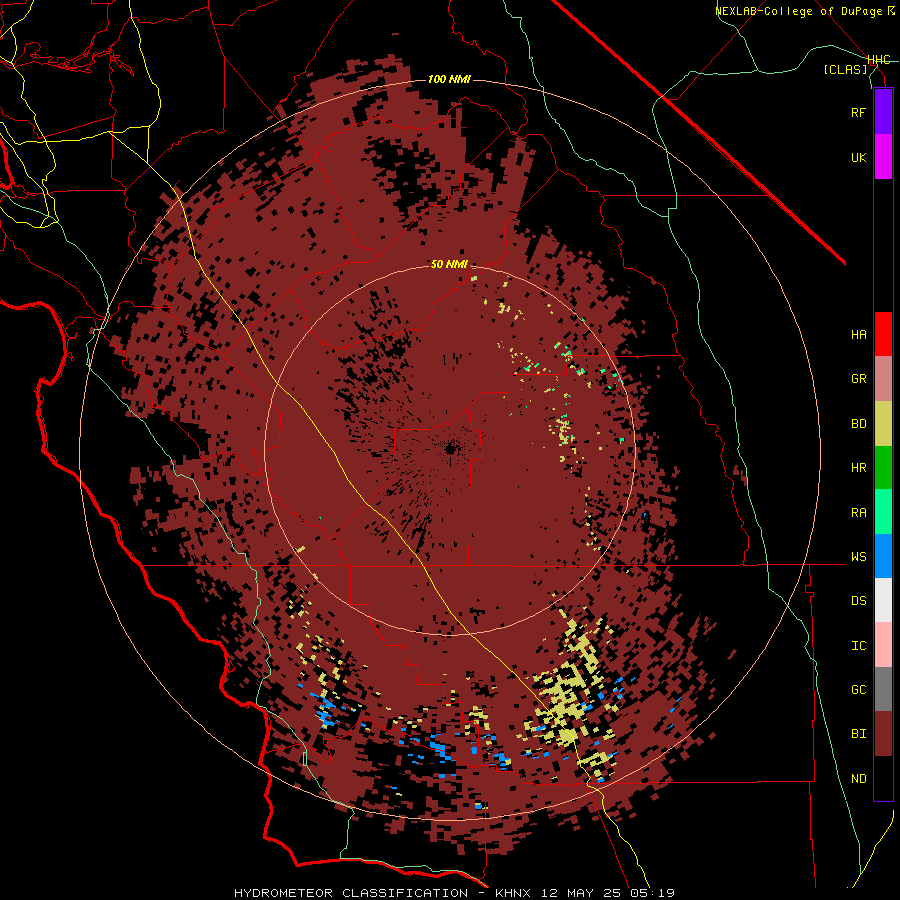This screenshot has height=900, width=900.
Task: Click the WS legend label
Action: [858, 557]
